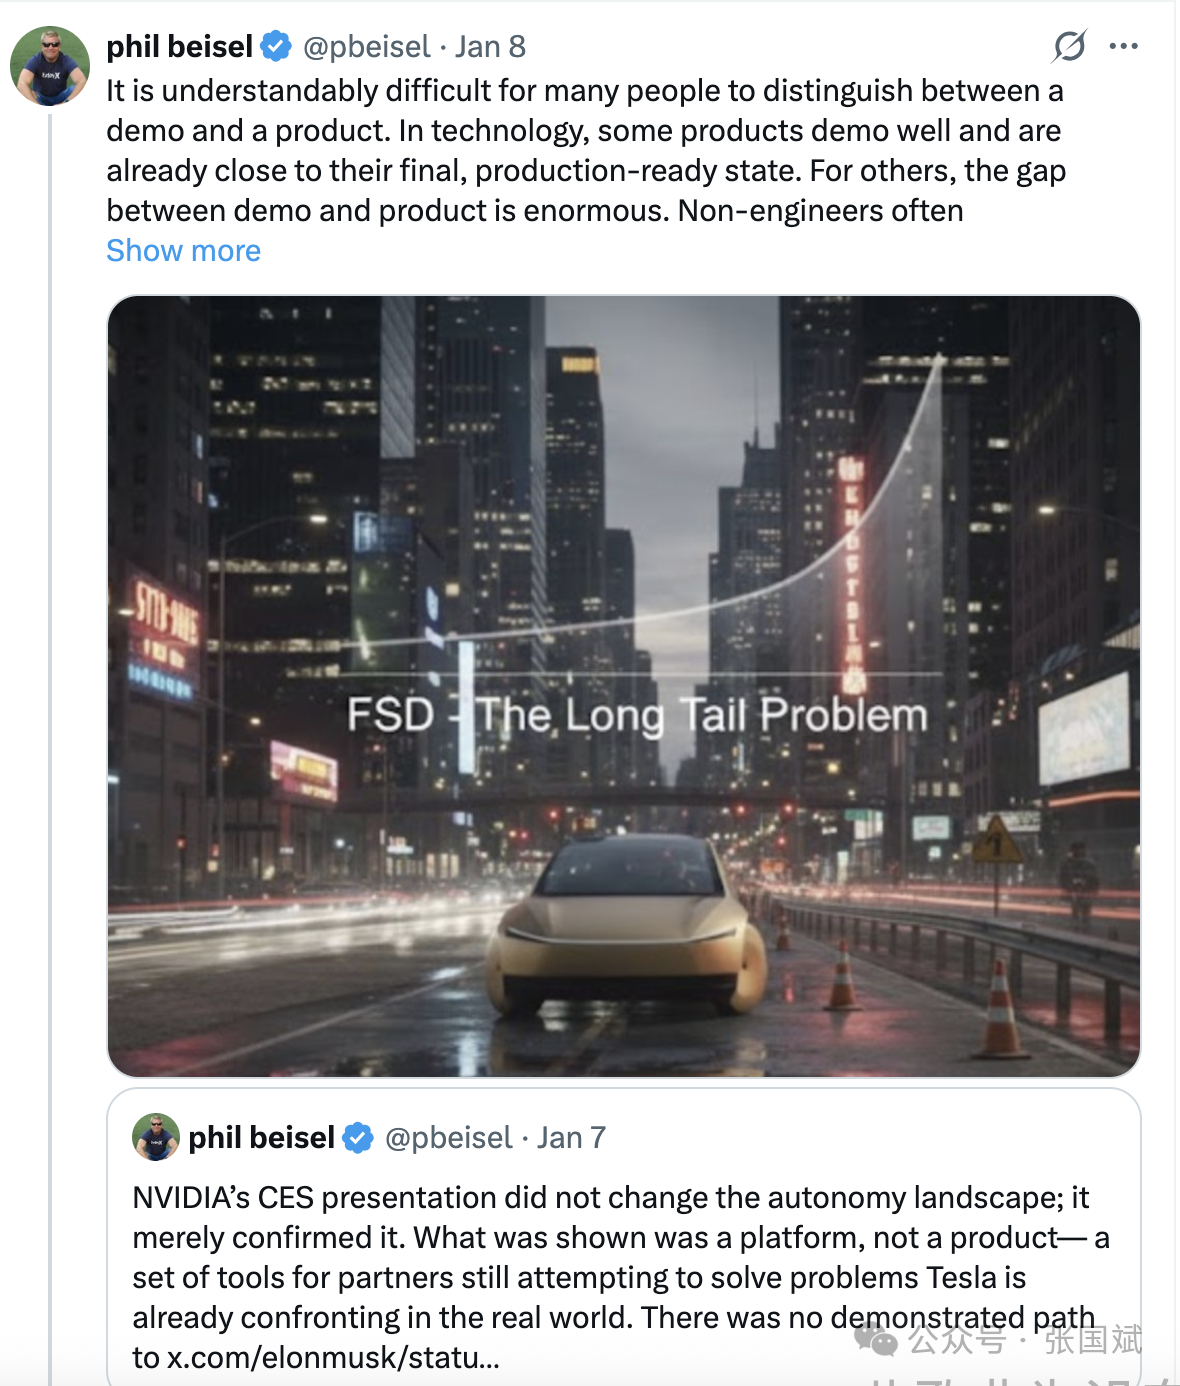Click the main tweet text about demo versus product
Screen dimensions: 1180x1386
click(585, 150)
